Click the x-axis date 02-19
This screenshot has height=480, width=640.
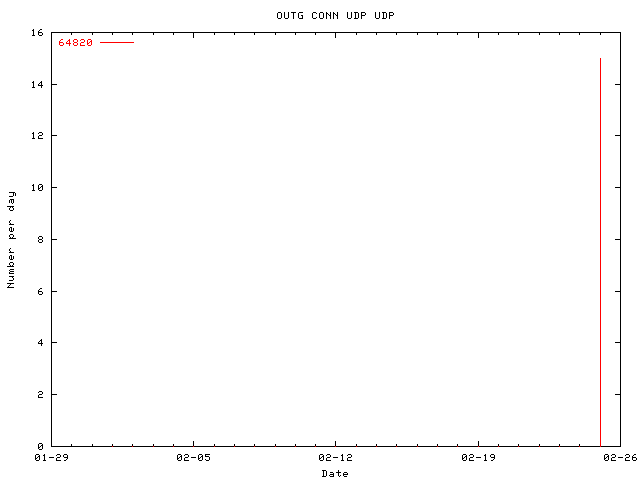point(478,458)
